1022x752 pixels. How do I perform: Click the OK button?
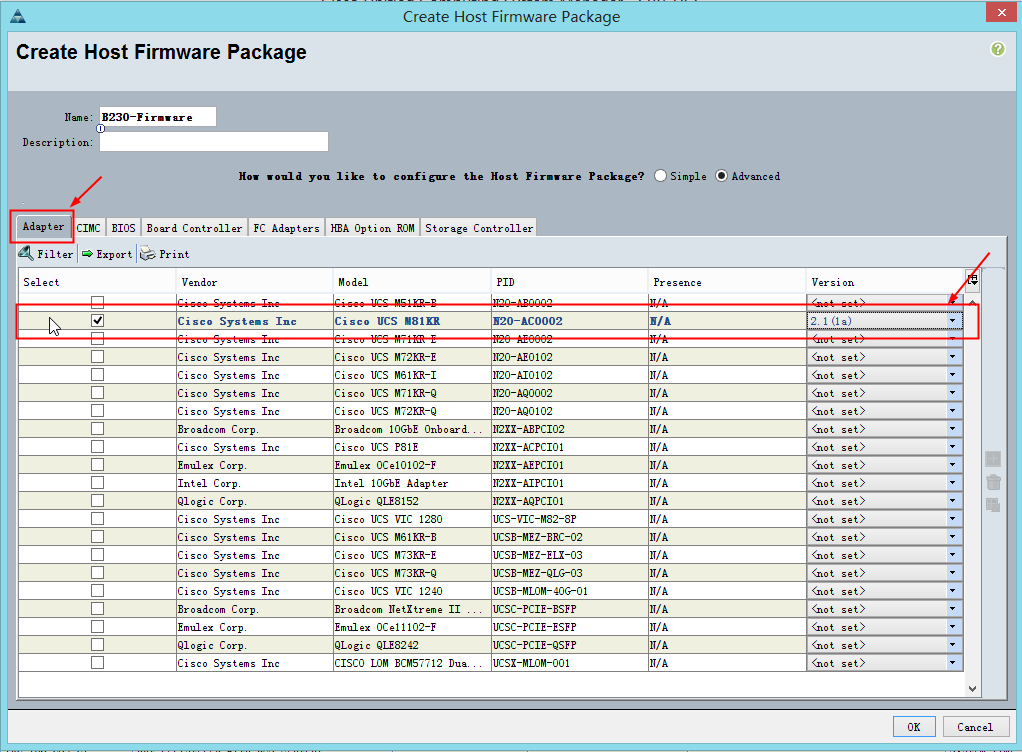coord(914,727)
